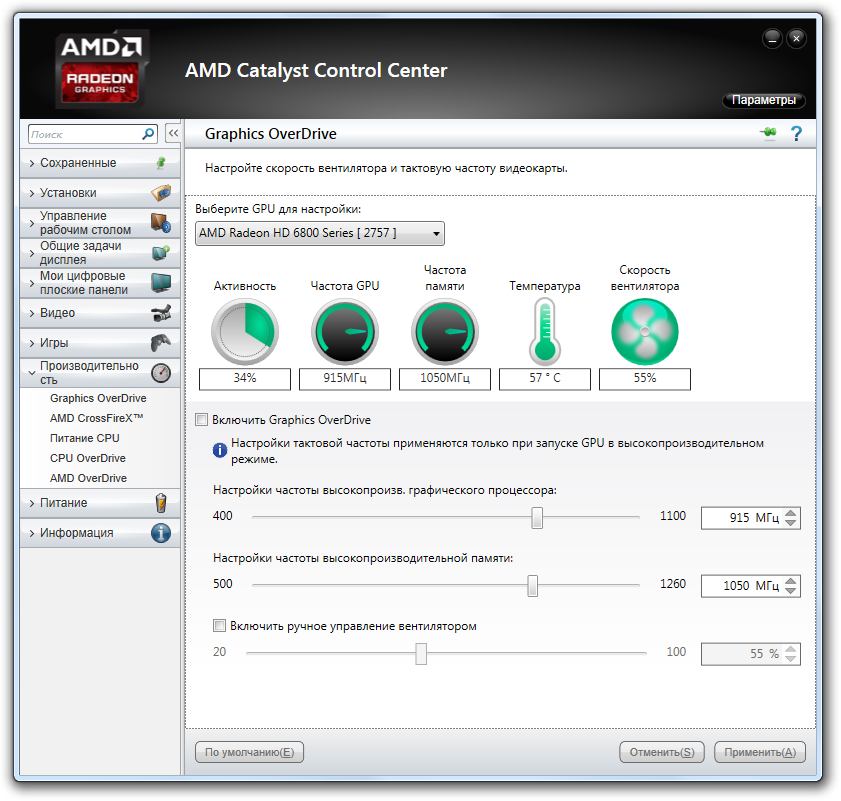Click the green pin icon in header
This screenshot has height=801, width=841.
click(x=769, y=133)
